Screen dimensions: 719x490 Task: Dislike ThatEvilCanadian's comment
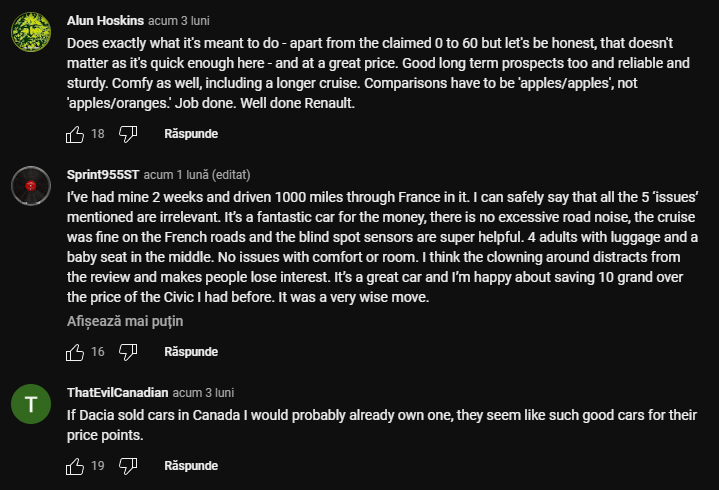(128, 466)
